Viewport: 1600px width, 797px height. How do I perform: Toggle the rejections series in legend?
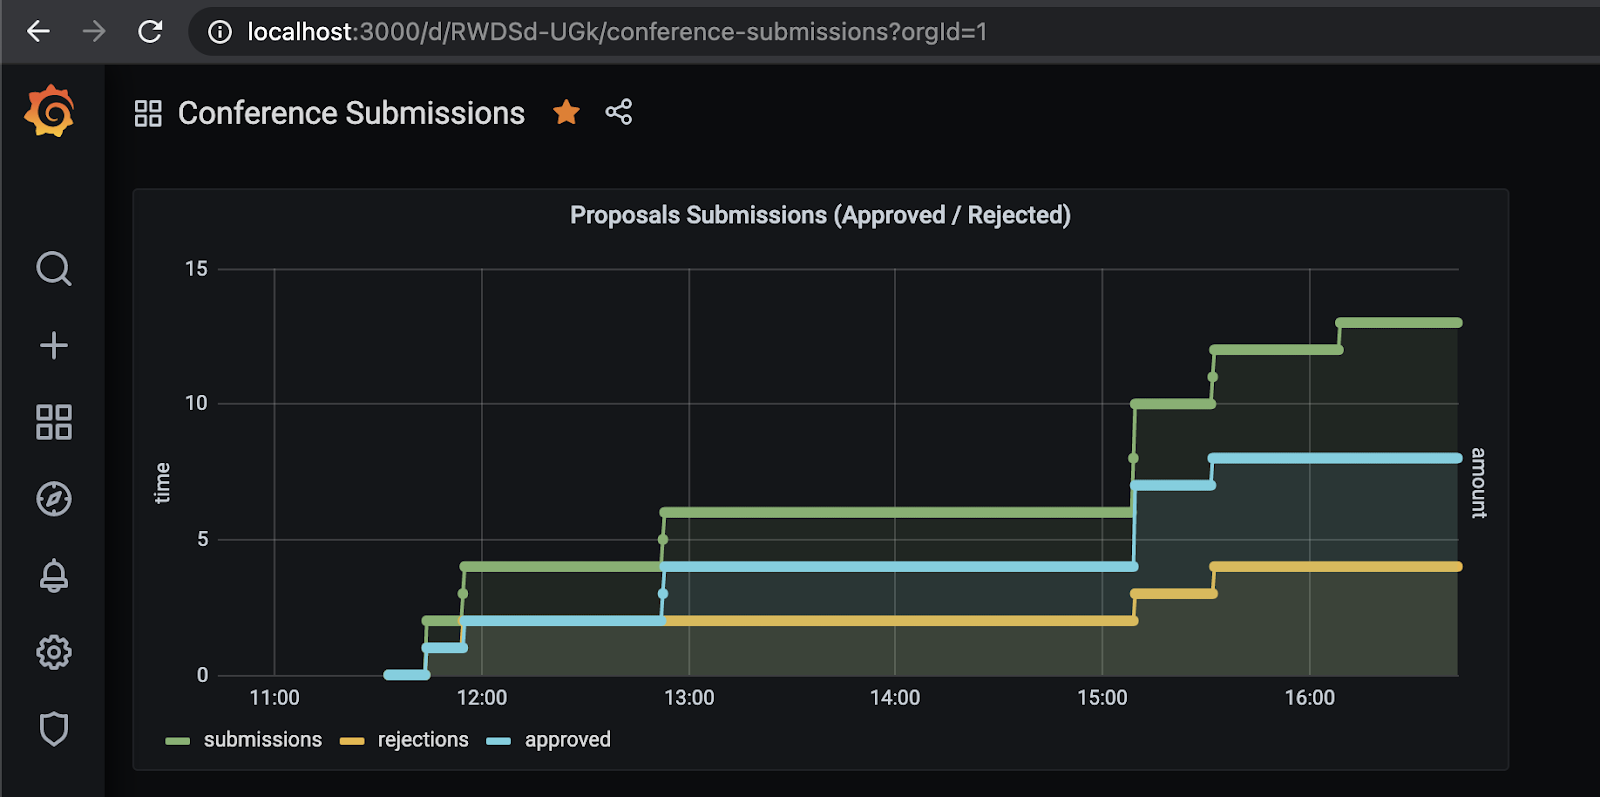(x=423, y=740)
